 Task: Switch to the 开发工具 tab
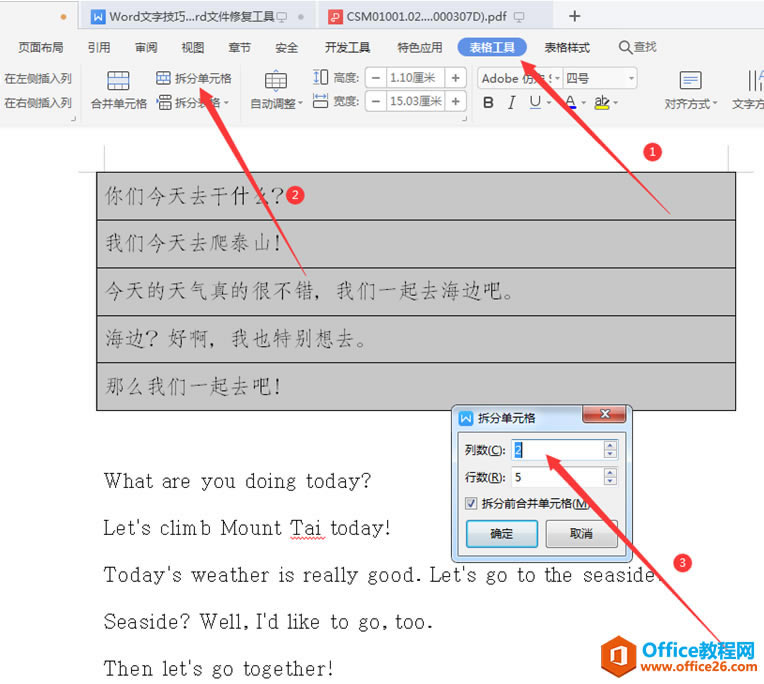pyautogui.click(x=347, y=47)
